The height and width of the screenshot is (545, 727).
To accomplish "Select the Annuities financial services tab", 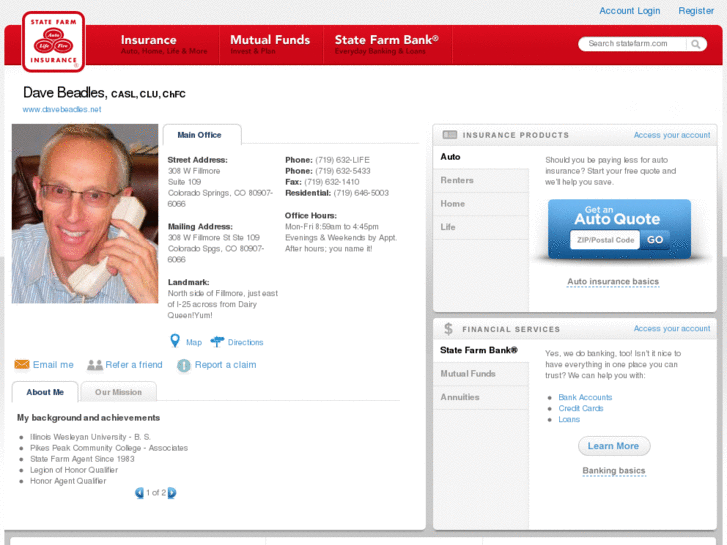I will point(481,398).
